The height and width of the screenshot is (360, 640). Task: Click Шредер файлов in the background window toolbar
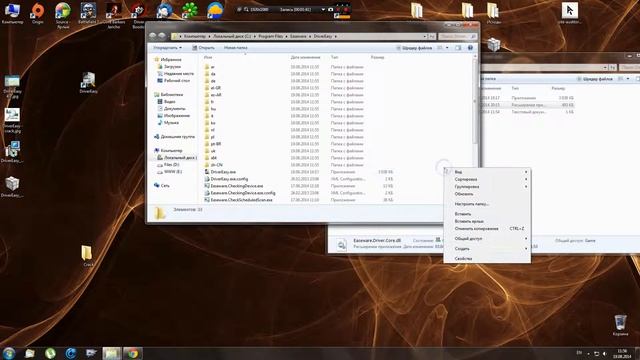tap(595, 79)
